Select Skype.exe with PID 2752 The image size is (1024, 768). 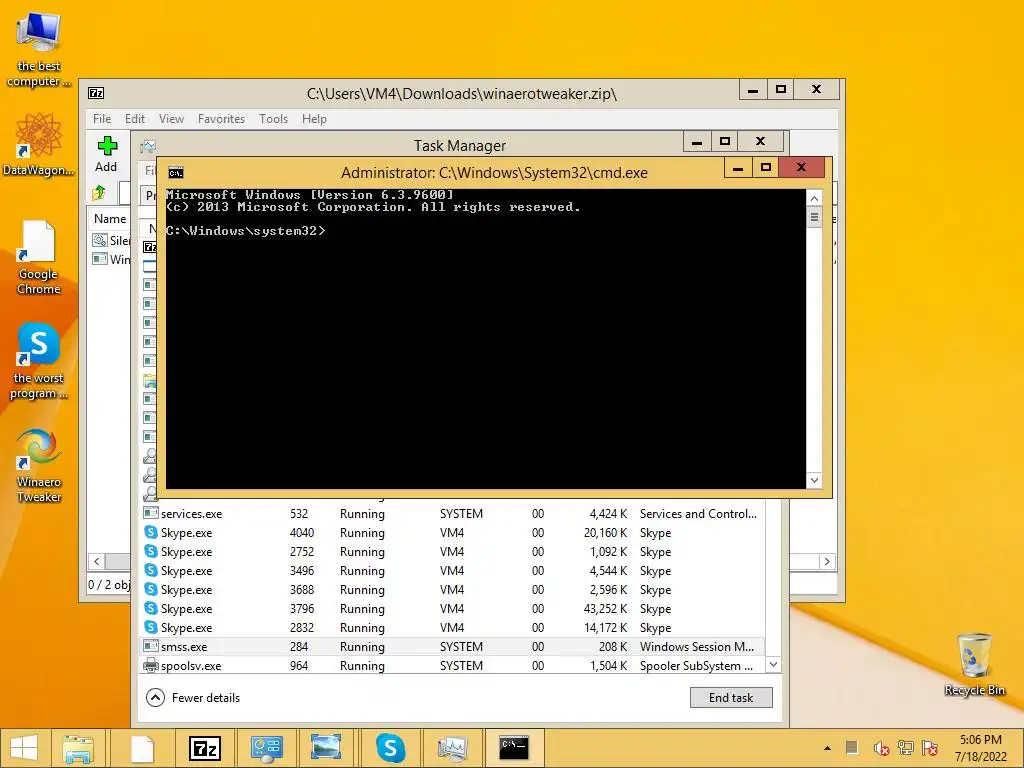451,552
